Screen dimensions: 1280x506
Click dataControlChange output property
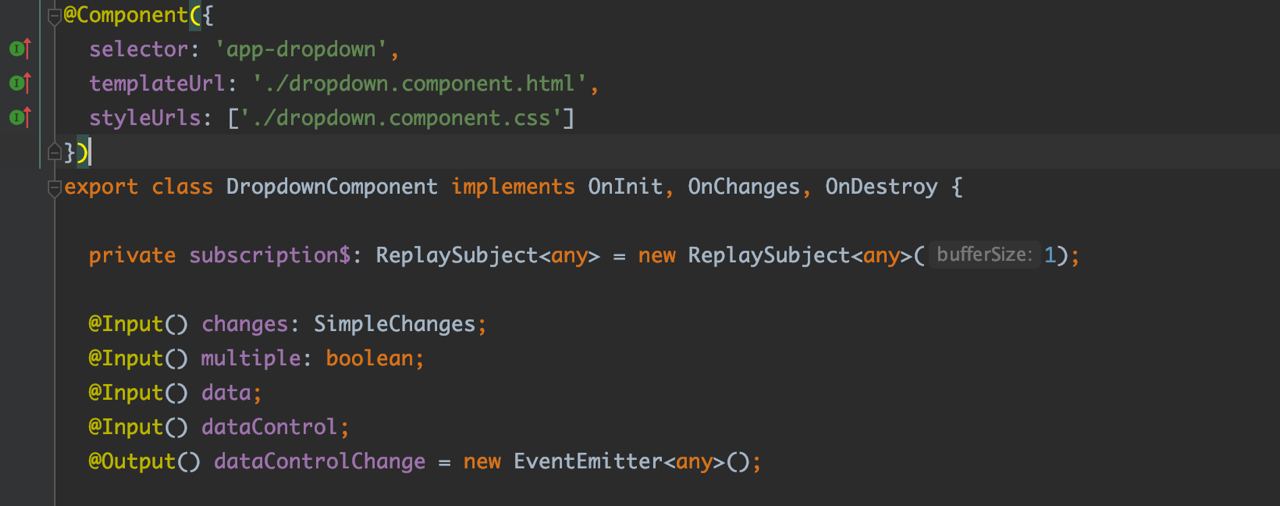click(x=320, y=461)
